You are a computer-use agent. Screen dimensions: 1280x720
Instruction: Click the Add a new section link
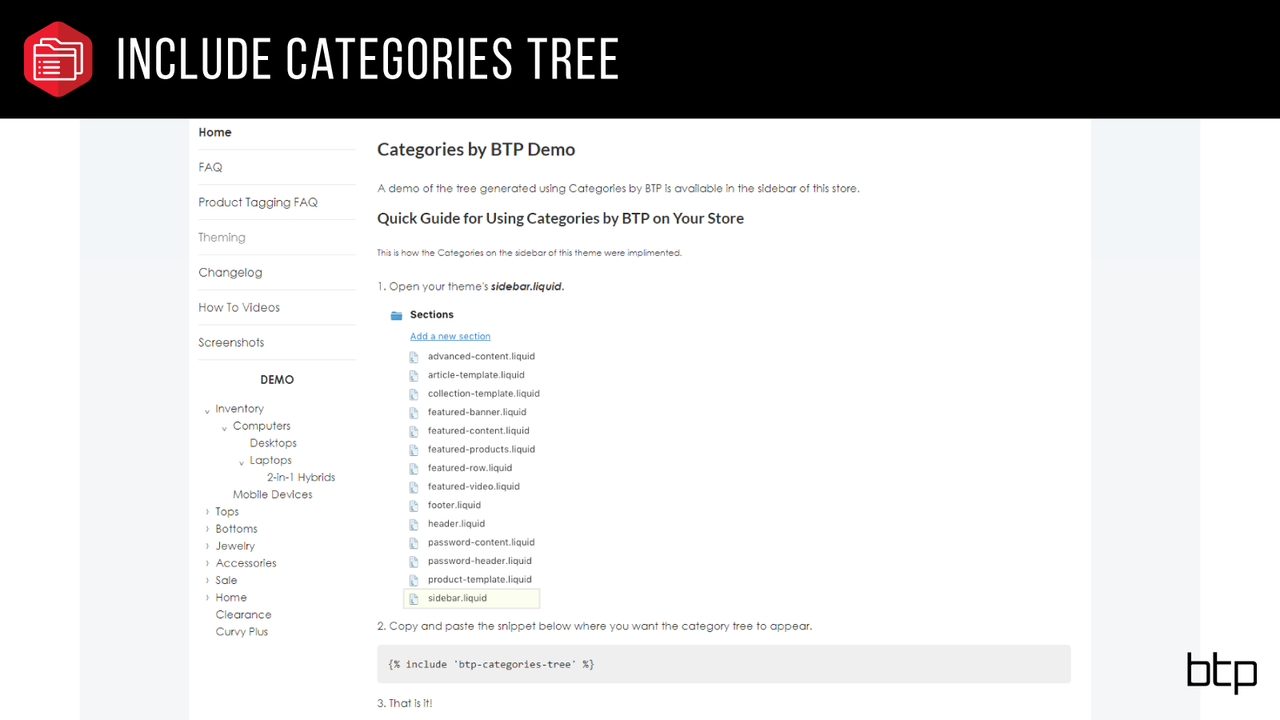[x=450, y=336]
